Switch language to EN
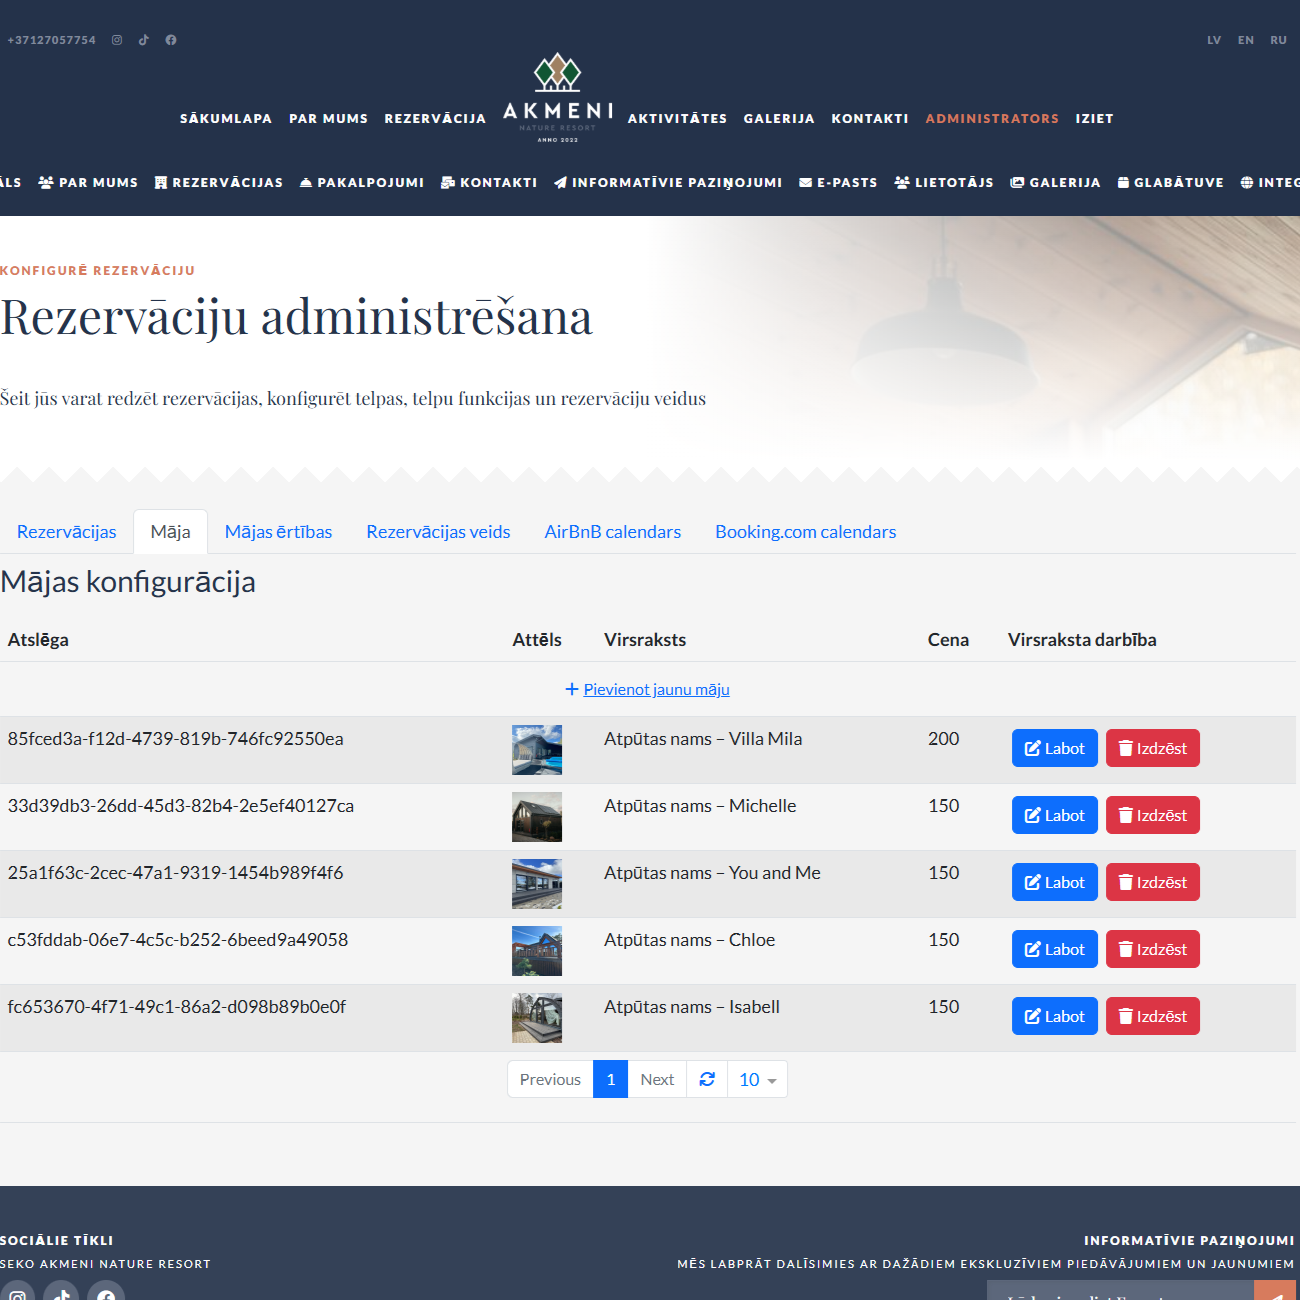This screenshot has height=1300, width=1300. [x=1245, y=40]
